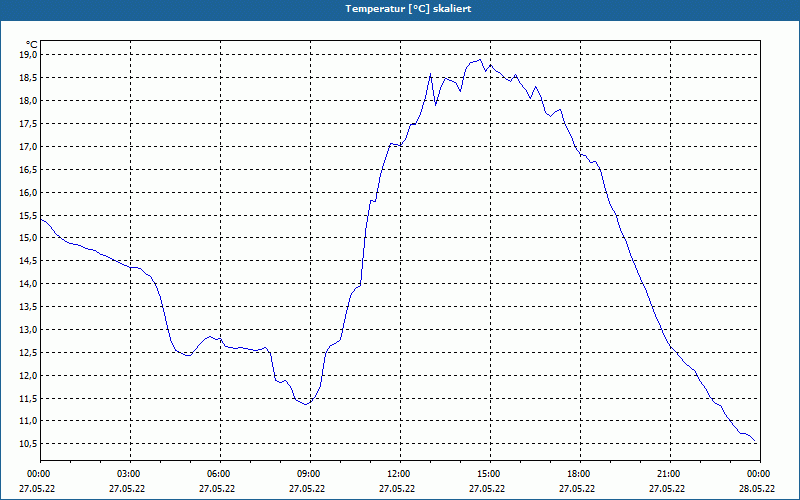The image size is (800, 500).
Task: Click the 15,0 axis label
Action: tap(29, 238)
